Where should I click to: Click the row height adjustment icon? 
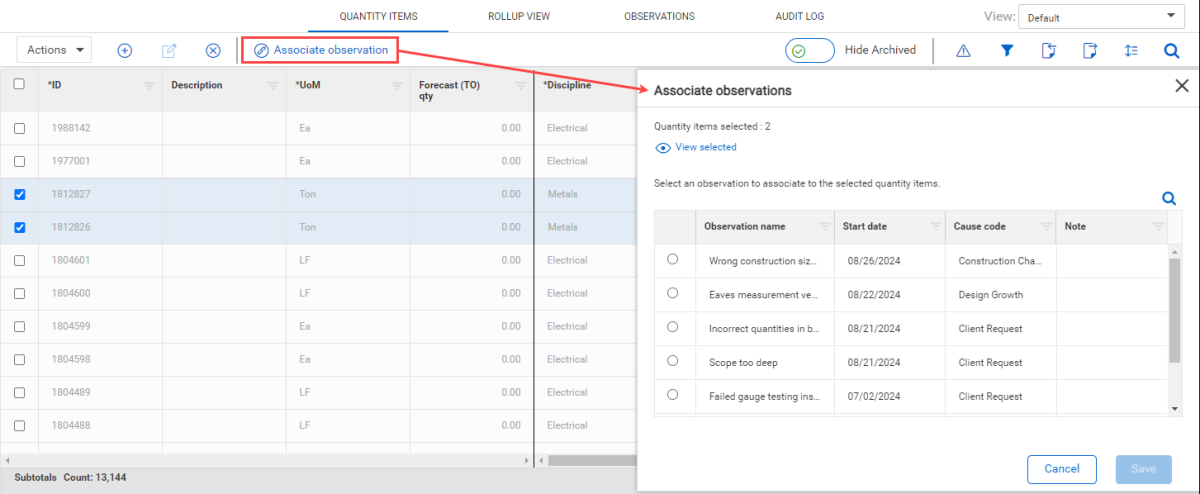pyautogui.click(x=1131, y=50)
